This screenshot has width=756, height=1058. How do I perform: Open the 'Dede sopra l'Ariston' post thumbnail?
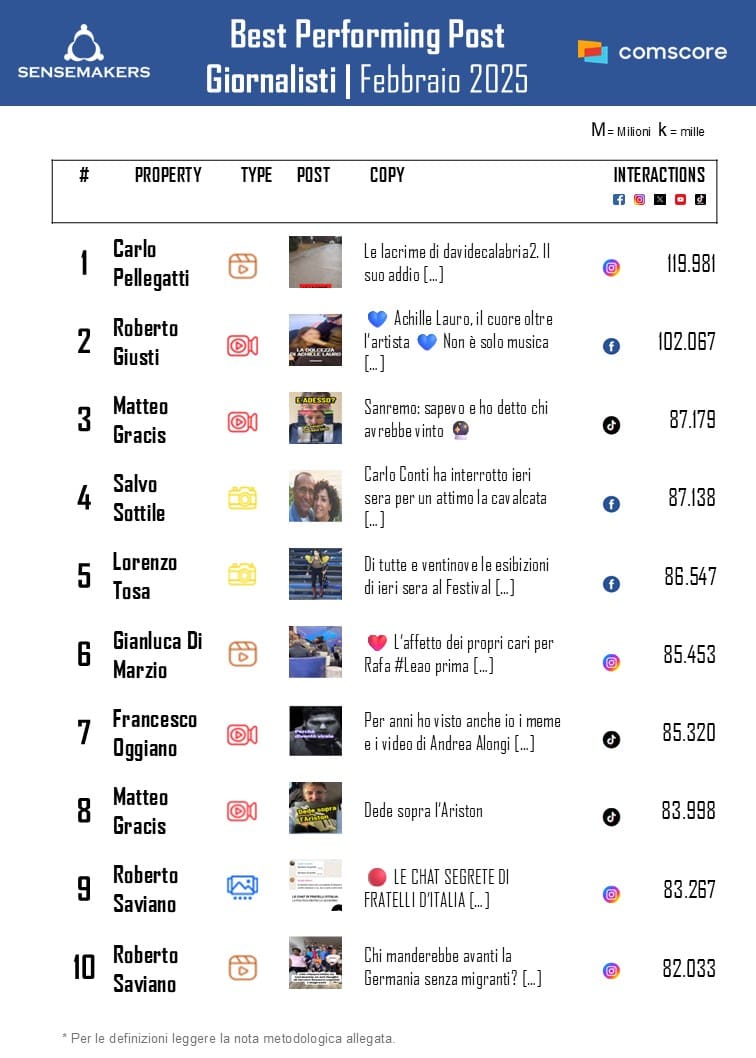pyautogui.click(x=315, y=808)
